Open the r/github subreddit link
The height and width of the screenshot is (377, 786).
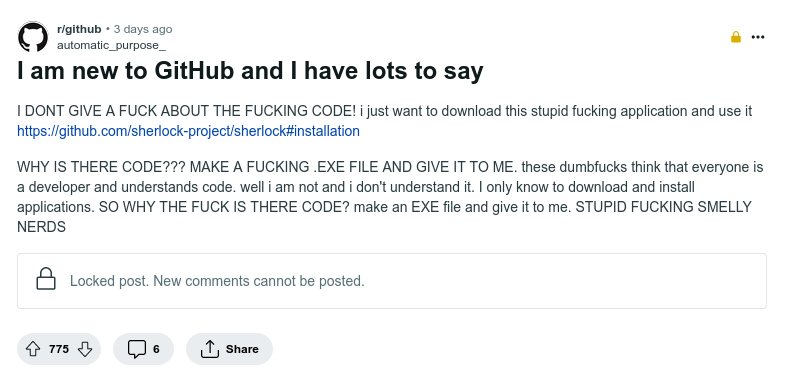[x=79, y=30]
